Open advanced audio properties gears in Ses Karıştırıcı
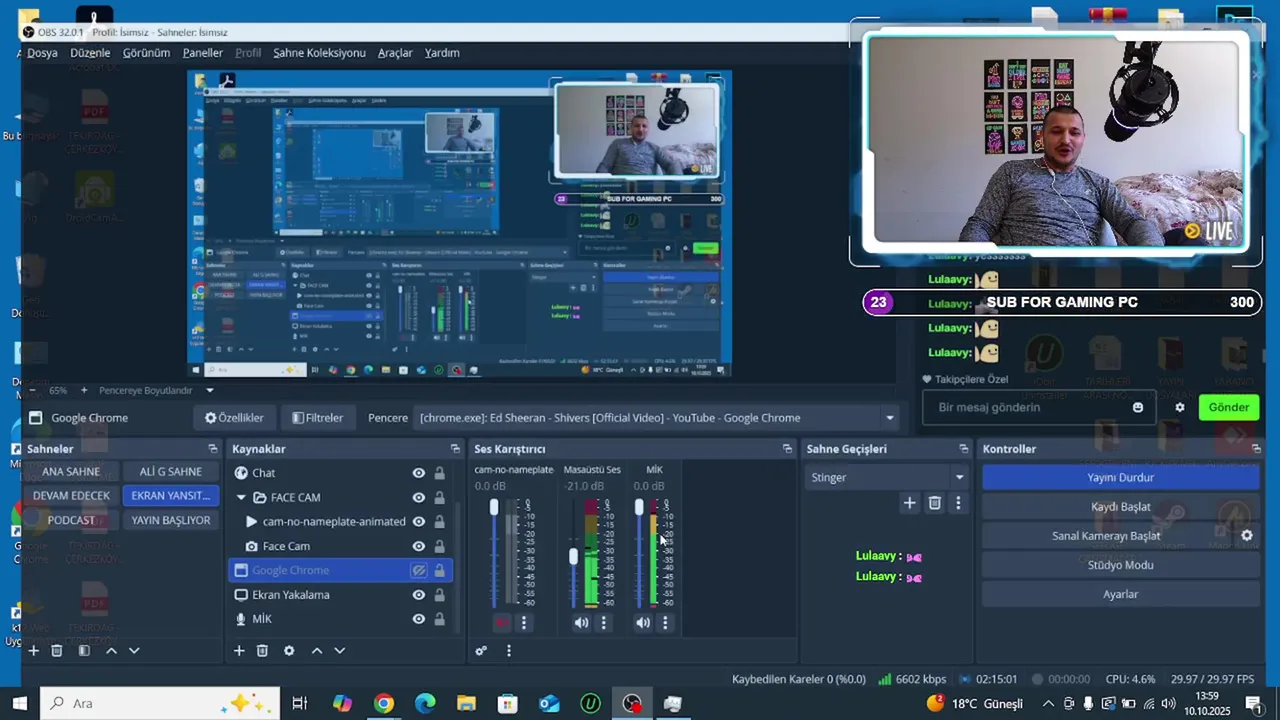Image resolution: width=1280 pixels, height=720 pixels. [x=481, y=650]
